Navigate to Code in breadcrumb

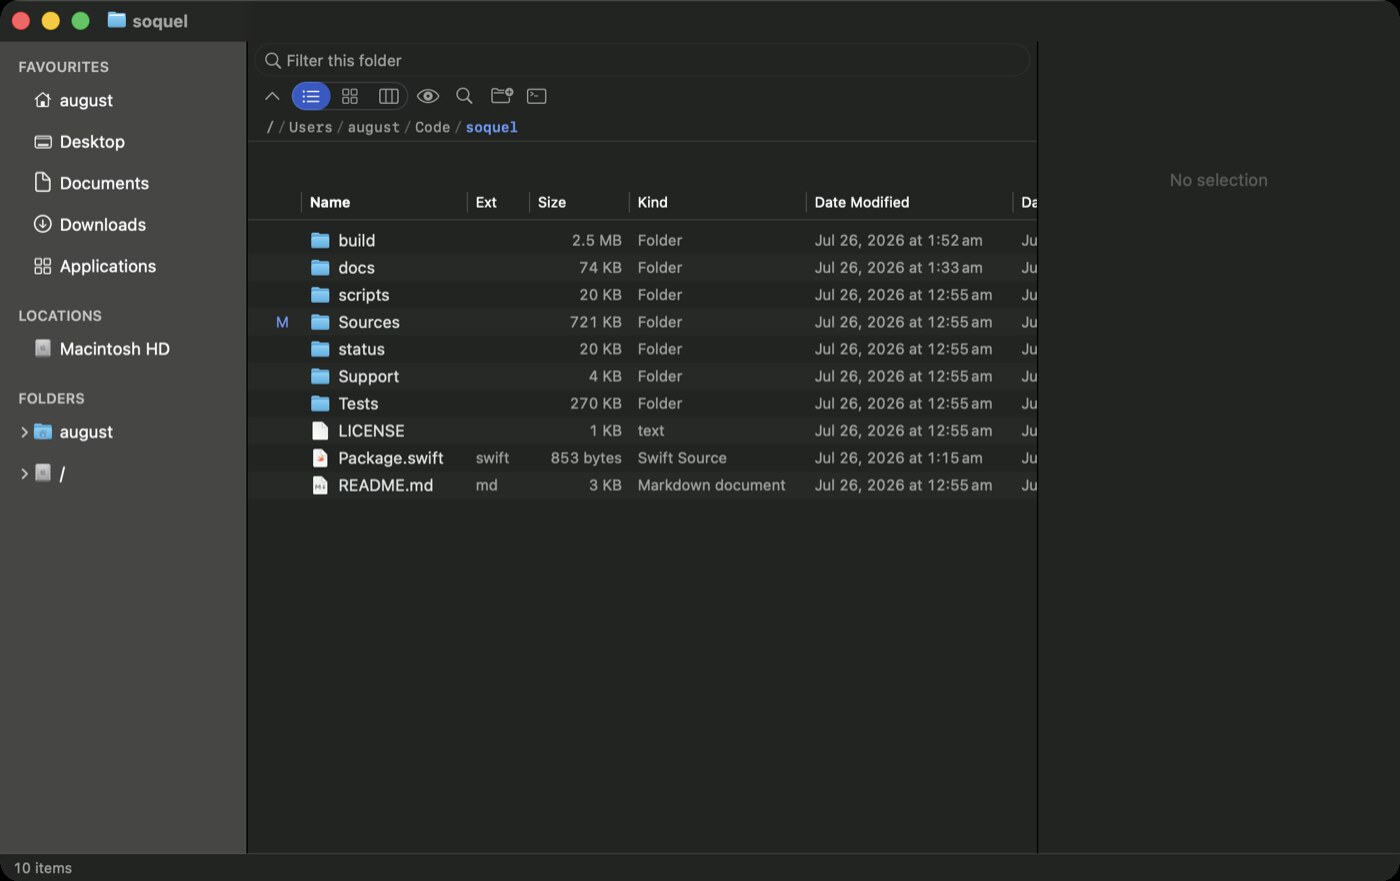[432, 127]
